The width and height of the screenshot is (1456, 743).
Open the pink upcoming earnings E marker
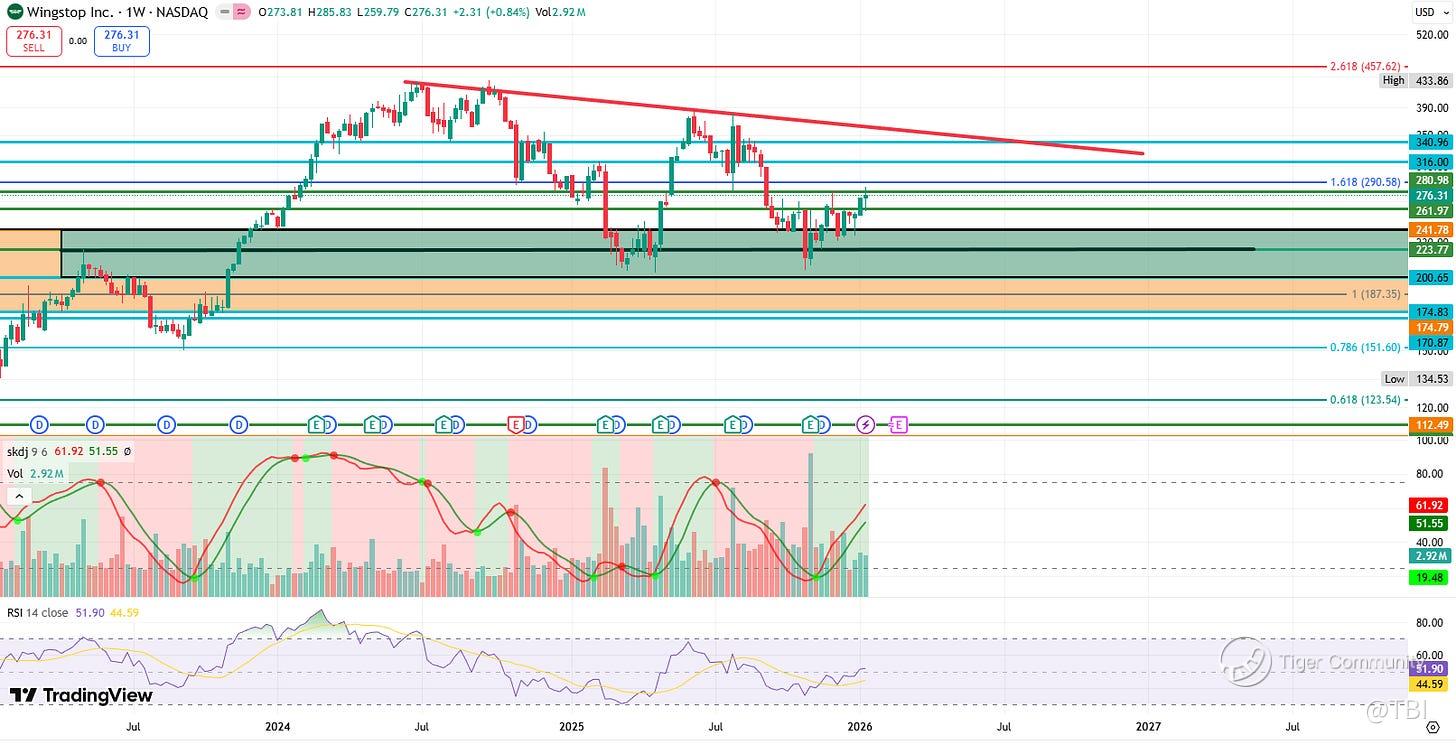[x=898, y=425]
